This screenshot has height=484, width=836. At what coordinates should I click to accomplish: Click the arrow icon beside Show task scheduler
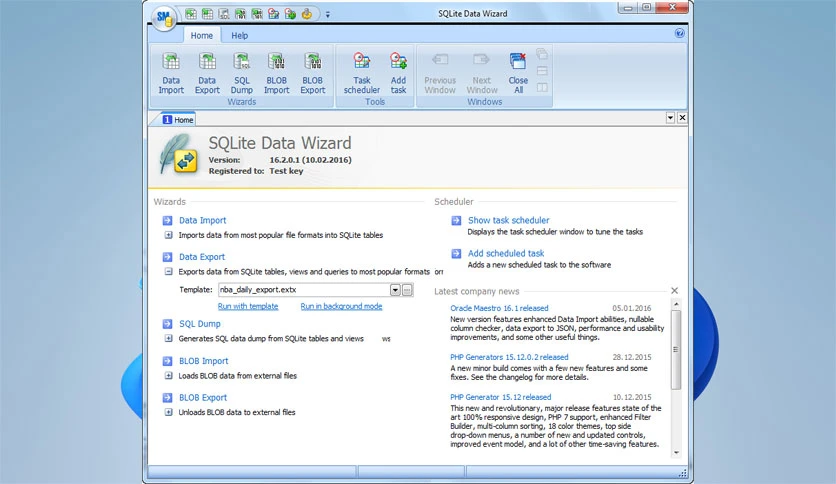(x=456, y=220)
